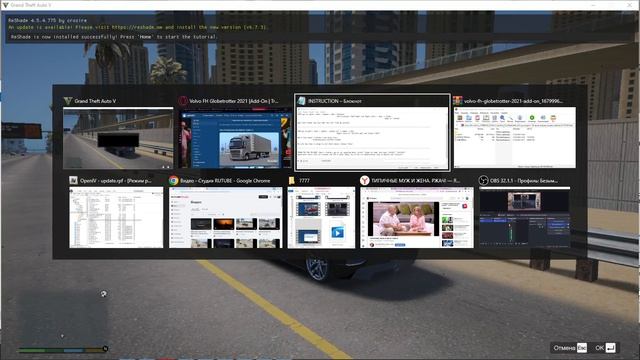Viewport: 640px width, 360px height.
Task: Switch to the Grand Theft Auto V thumbnail
Action: point(118,138)
